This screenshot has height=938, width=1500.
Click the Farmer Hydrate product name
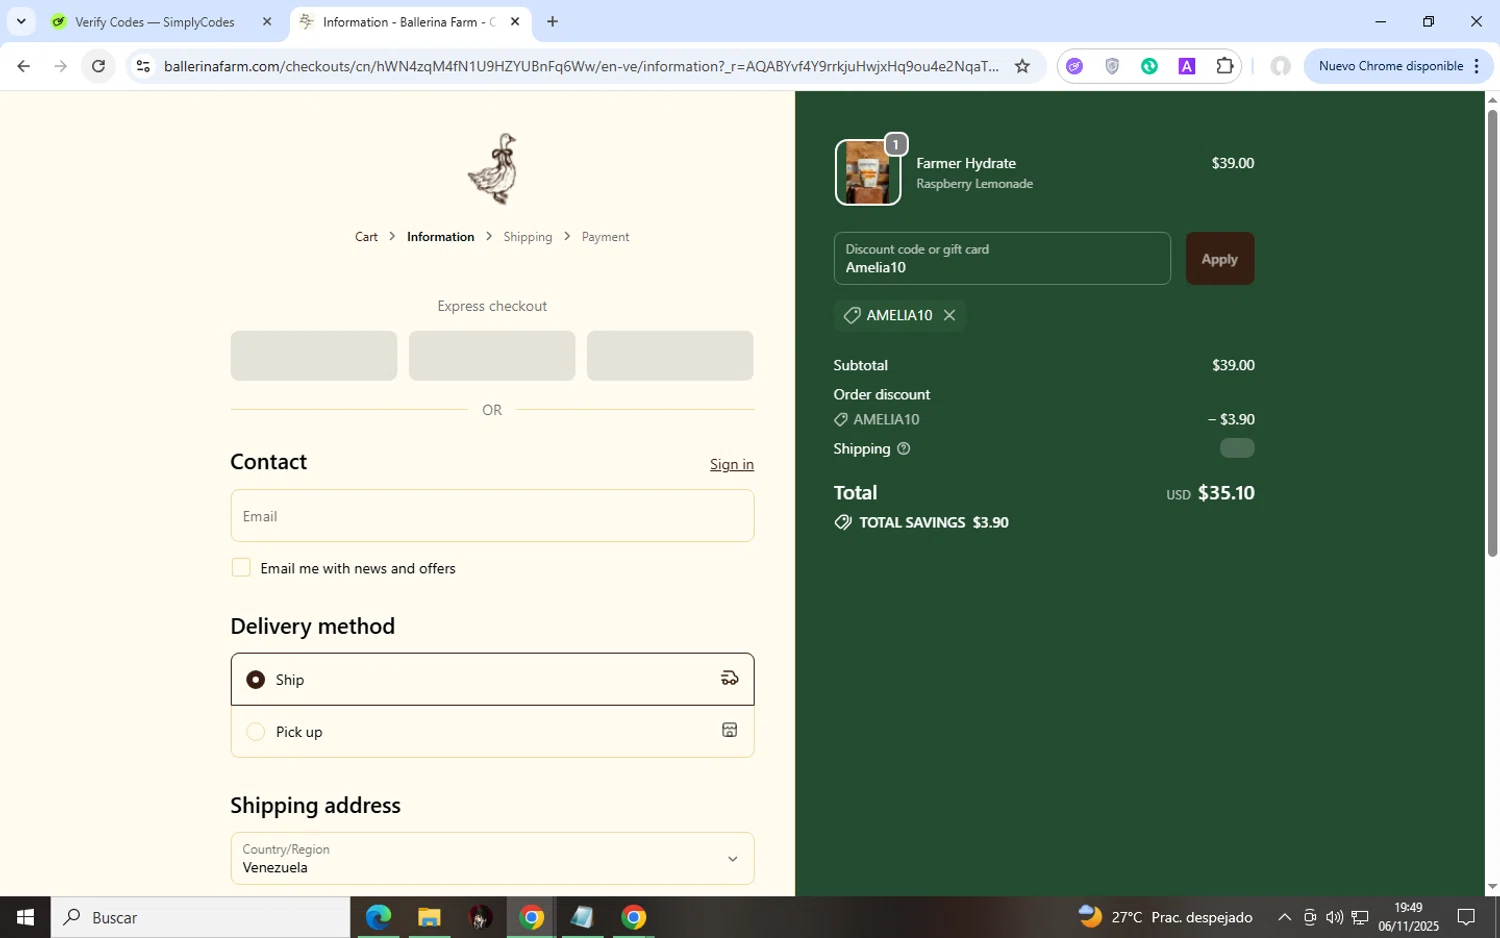[966, 163]
